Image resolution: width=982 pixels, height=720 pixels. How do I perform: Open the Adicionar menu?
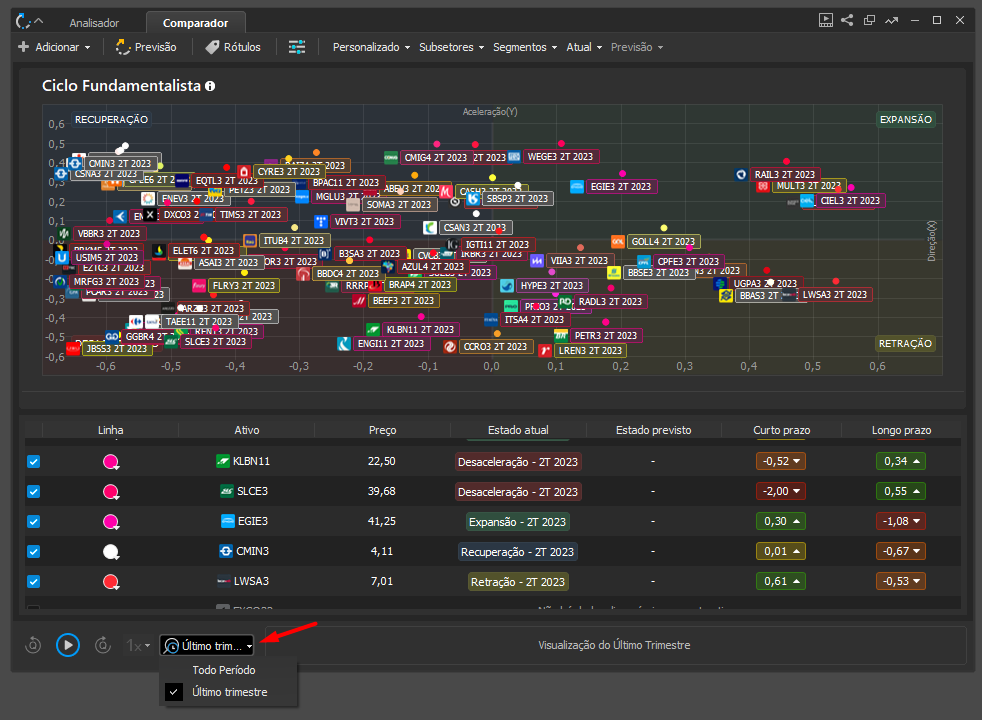(x=54, y=47)
